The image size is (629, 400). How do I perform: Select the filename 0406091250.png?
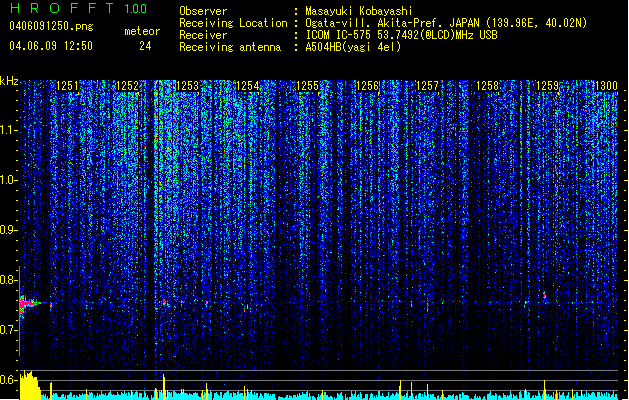(x=51, y=26)
